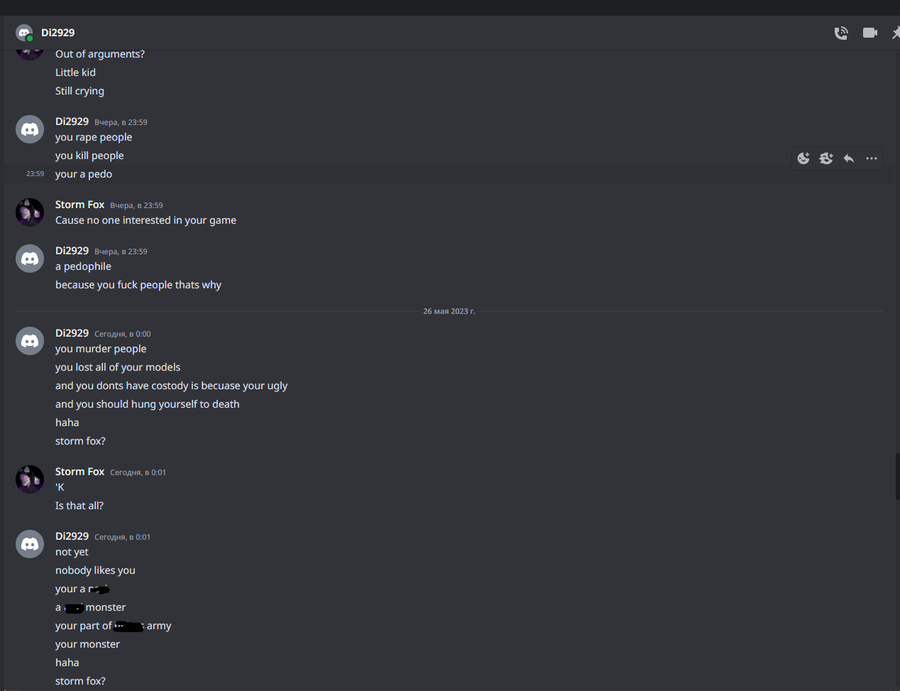Select the 'Is that all?' message
Viewport: 900px width, 691px height.
pos(79,506)
